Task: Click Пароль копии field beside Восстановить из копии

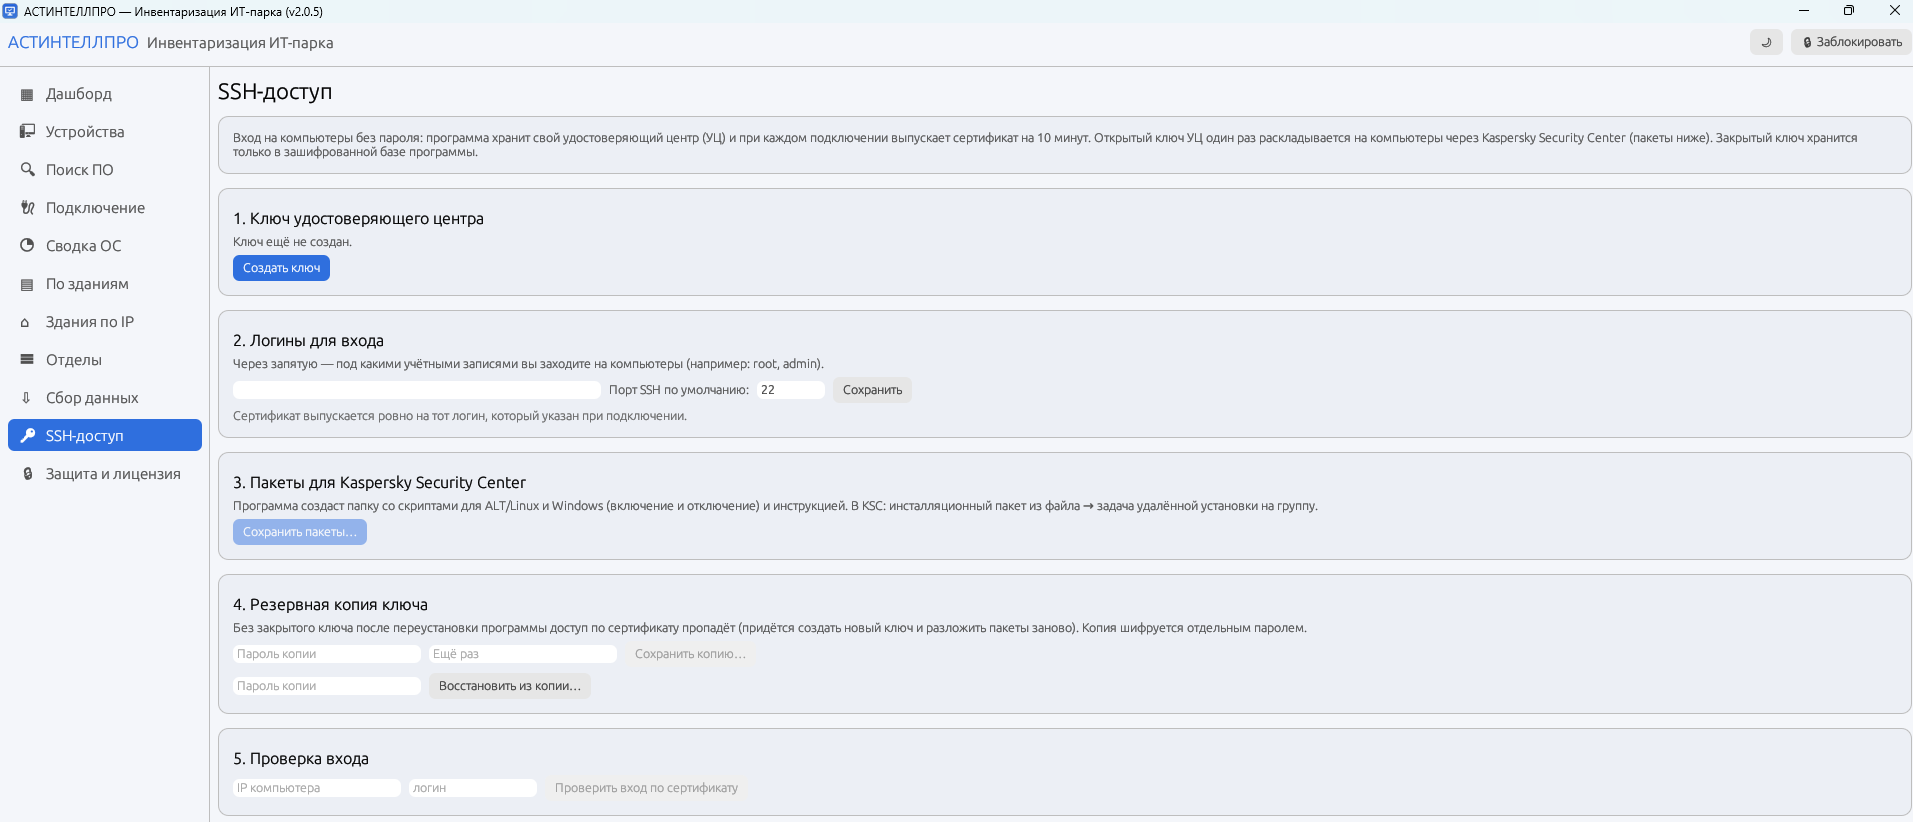Action: [x=327, y=686]
